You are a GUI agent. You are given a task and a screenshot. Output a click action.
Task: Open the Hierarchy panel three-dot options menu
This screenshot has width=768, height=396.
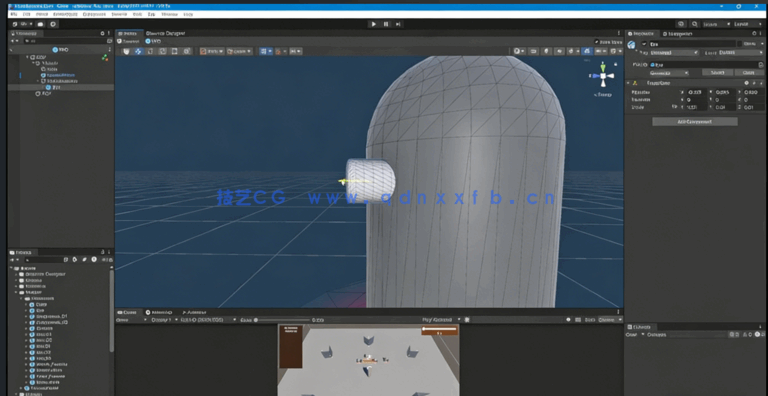tap(109, 33)
